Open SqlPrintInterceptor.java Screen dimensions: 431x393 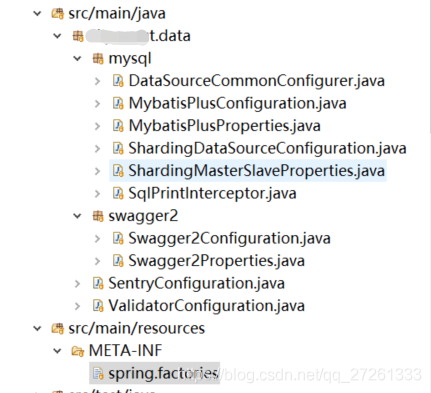coord(212,194)
